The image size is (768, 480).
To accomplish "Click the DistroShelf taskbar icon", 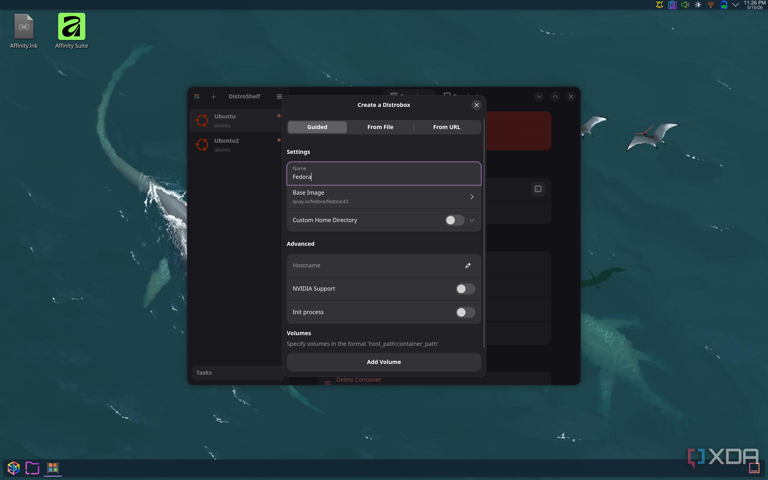I will 52,468.
